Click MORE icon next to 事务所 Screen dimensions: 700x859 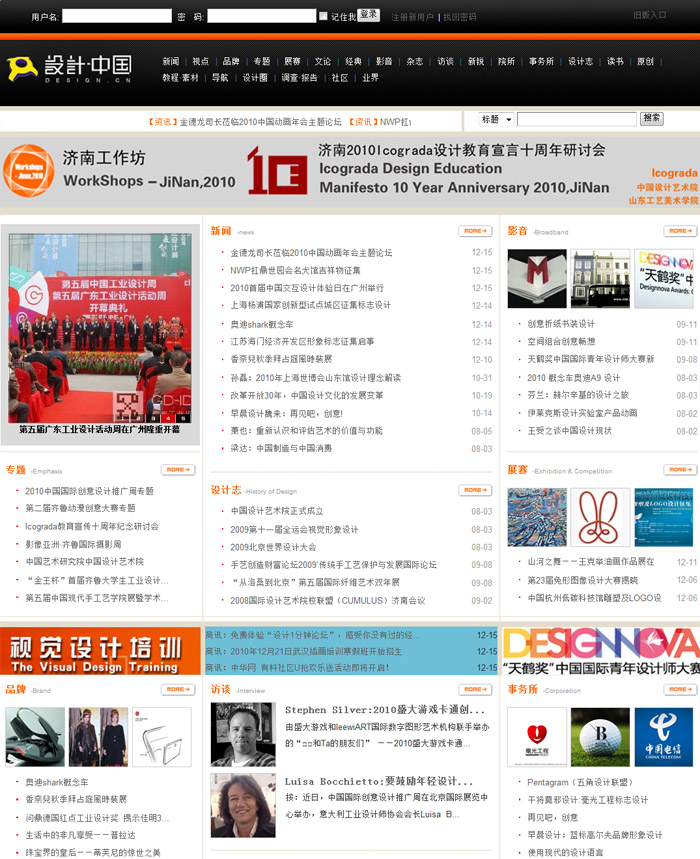click(x=680, y=689)
